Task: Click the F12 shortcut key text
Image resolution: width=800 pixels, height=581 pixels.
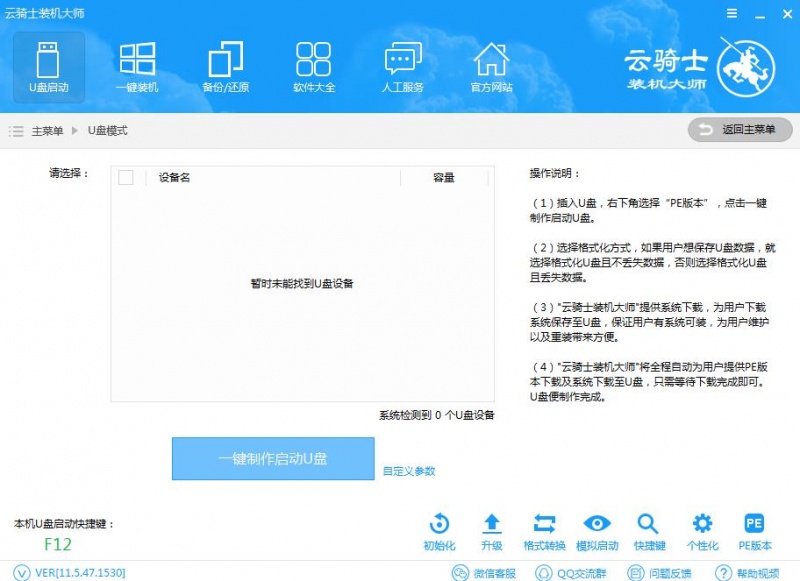Action: coord(58,544)
